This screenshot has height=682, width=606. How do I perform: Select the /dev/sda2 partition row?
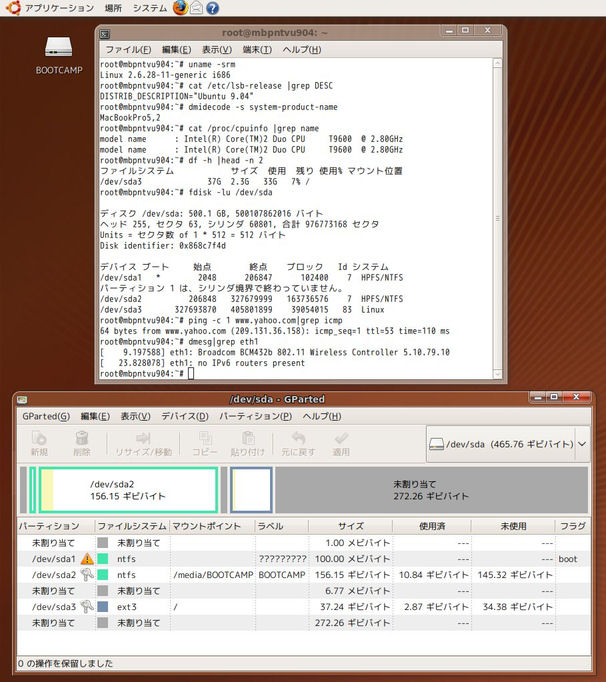click(x=304, y=575)
